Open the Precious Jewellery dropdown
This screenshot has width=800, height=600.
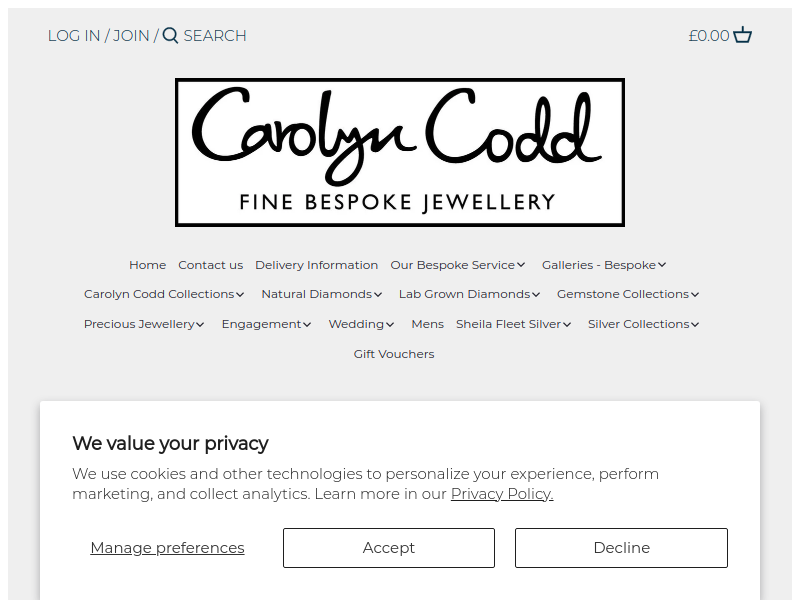pyautogui.click(x=144, y=324)
